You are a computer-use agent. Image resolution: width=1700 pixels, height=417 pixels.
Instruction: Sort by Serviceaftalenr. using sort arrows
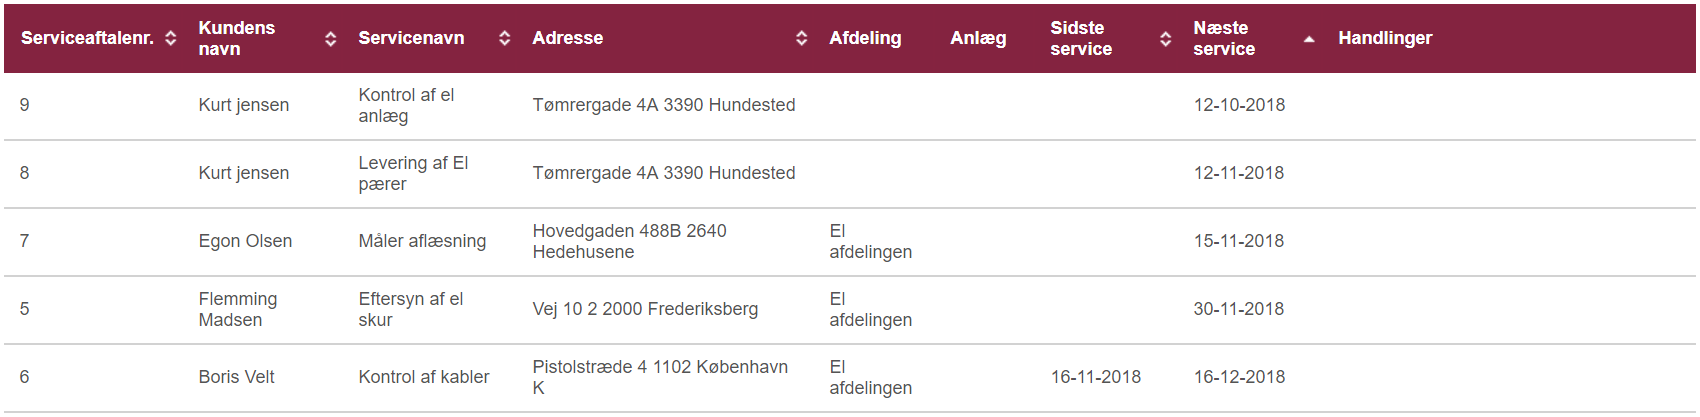pyautogui.click(x=171, y=38)
